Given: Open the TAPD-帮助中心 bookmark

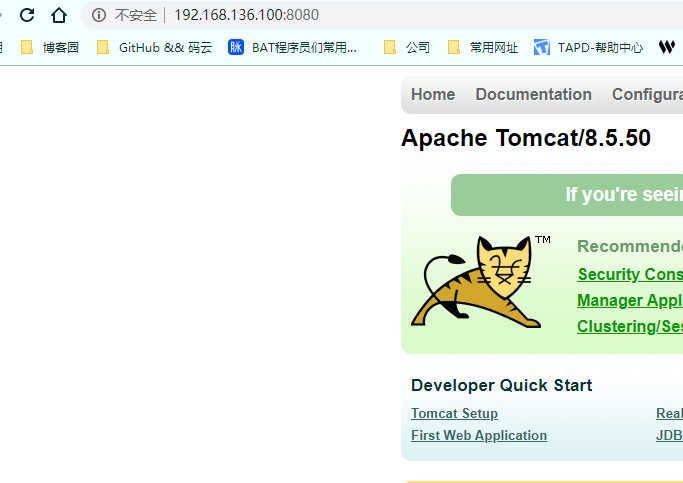Looking at the screenshot, I should click(588, 47).
